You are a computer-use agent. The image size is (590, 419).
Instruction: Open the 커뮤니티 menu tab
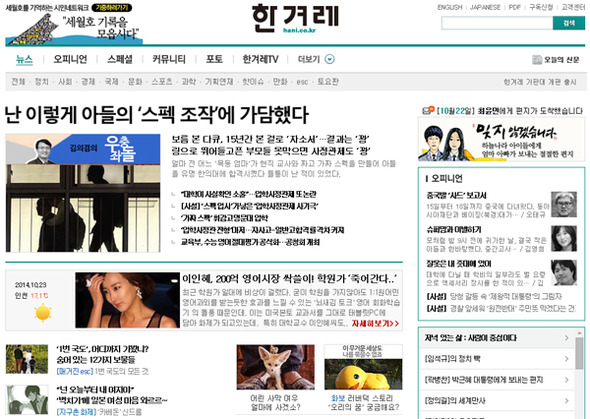[169, 59]
